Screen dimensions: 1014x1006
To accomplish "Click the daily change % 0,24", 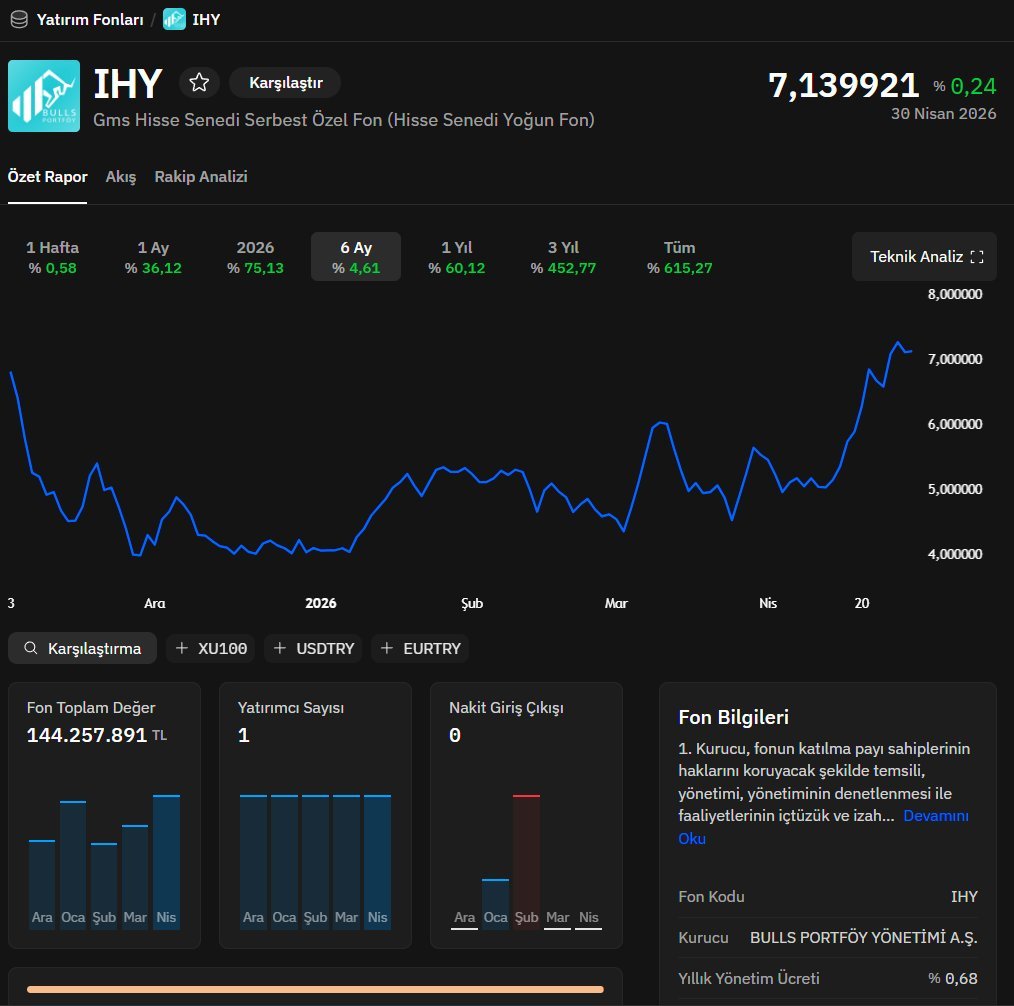I will (964, 86).
